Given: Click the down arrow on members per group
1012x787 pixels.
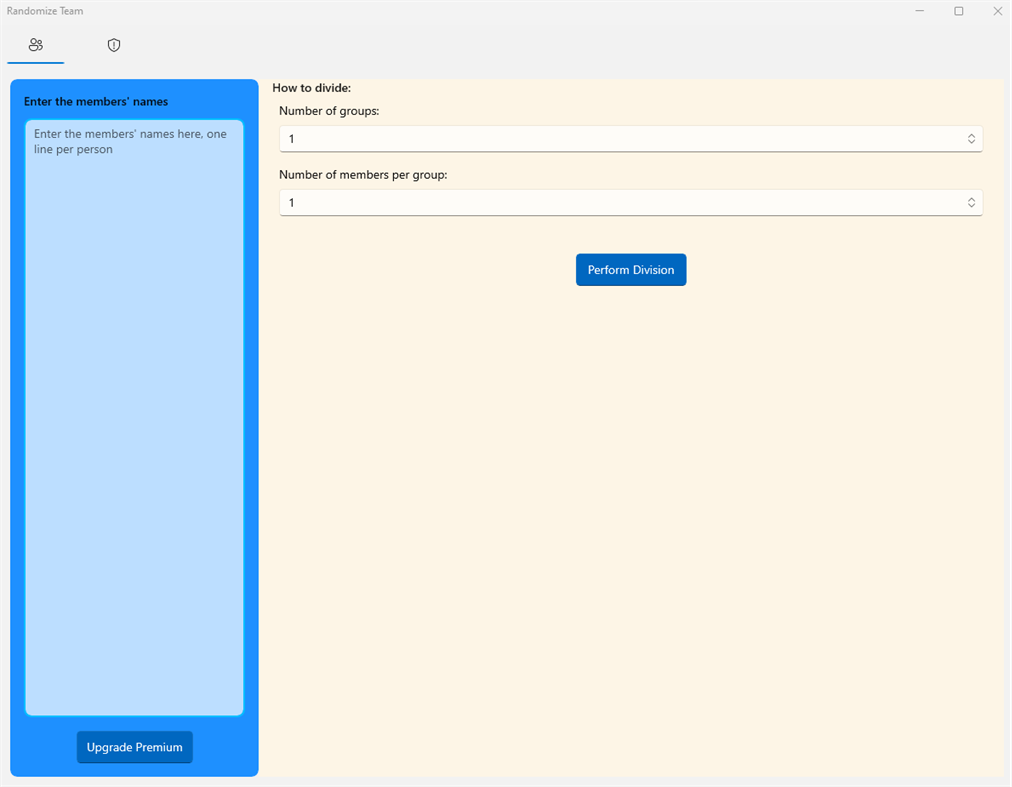Looking at the screenshot, I should pyautogui.click(x=971, y=206).
